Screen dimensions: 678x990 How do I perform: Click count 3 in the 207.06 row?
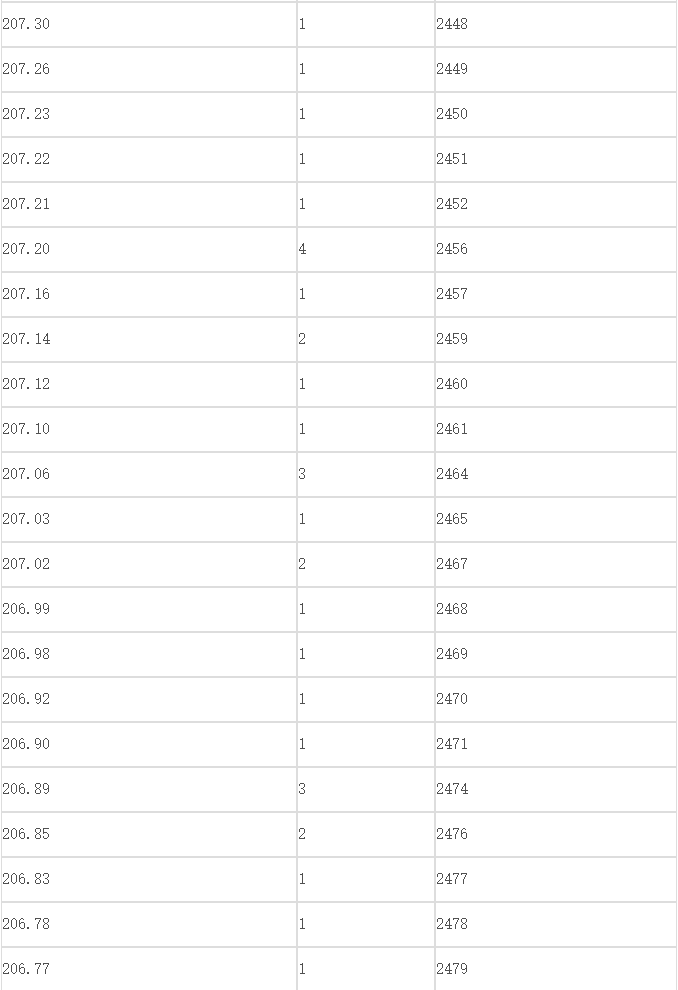pyautogui.click(x=366, y=474)
